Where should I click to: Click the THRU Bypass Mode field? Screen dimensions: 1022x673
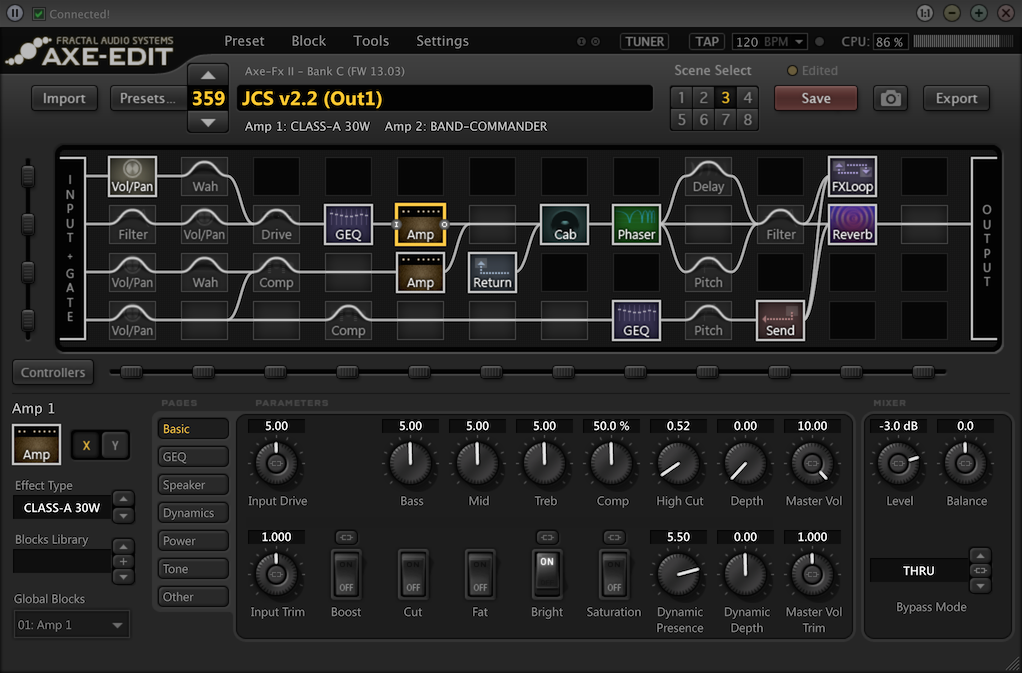tap(919, 571)
